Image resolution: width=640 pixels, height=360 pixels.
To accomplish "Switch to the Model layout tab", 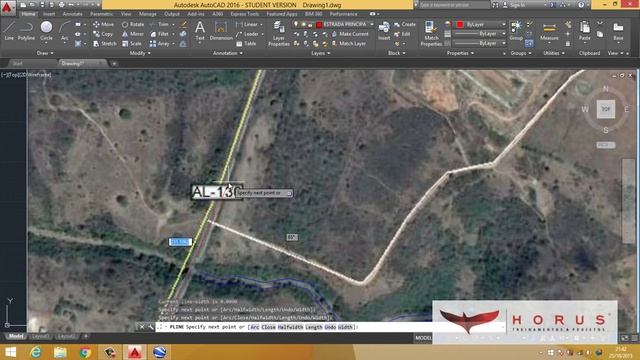I will [x=16, y=336].
